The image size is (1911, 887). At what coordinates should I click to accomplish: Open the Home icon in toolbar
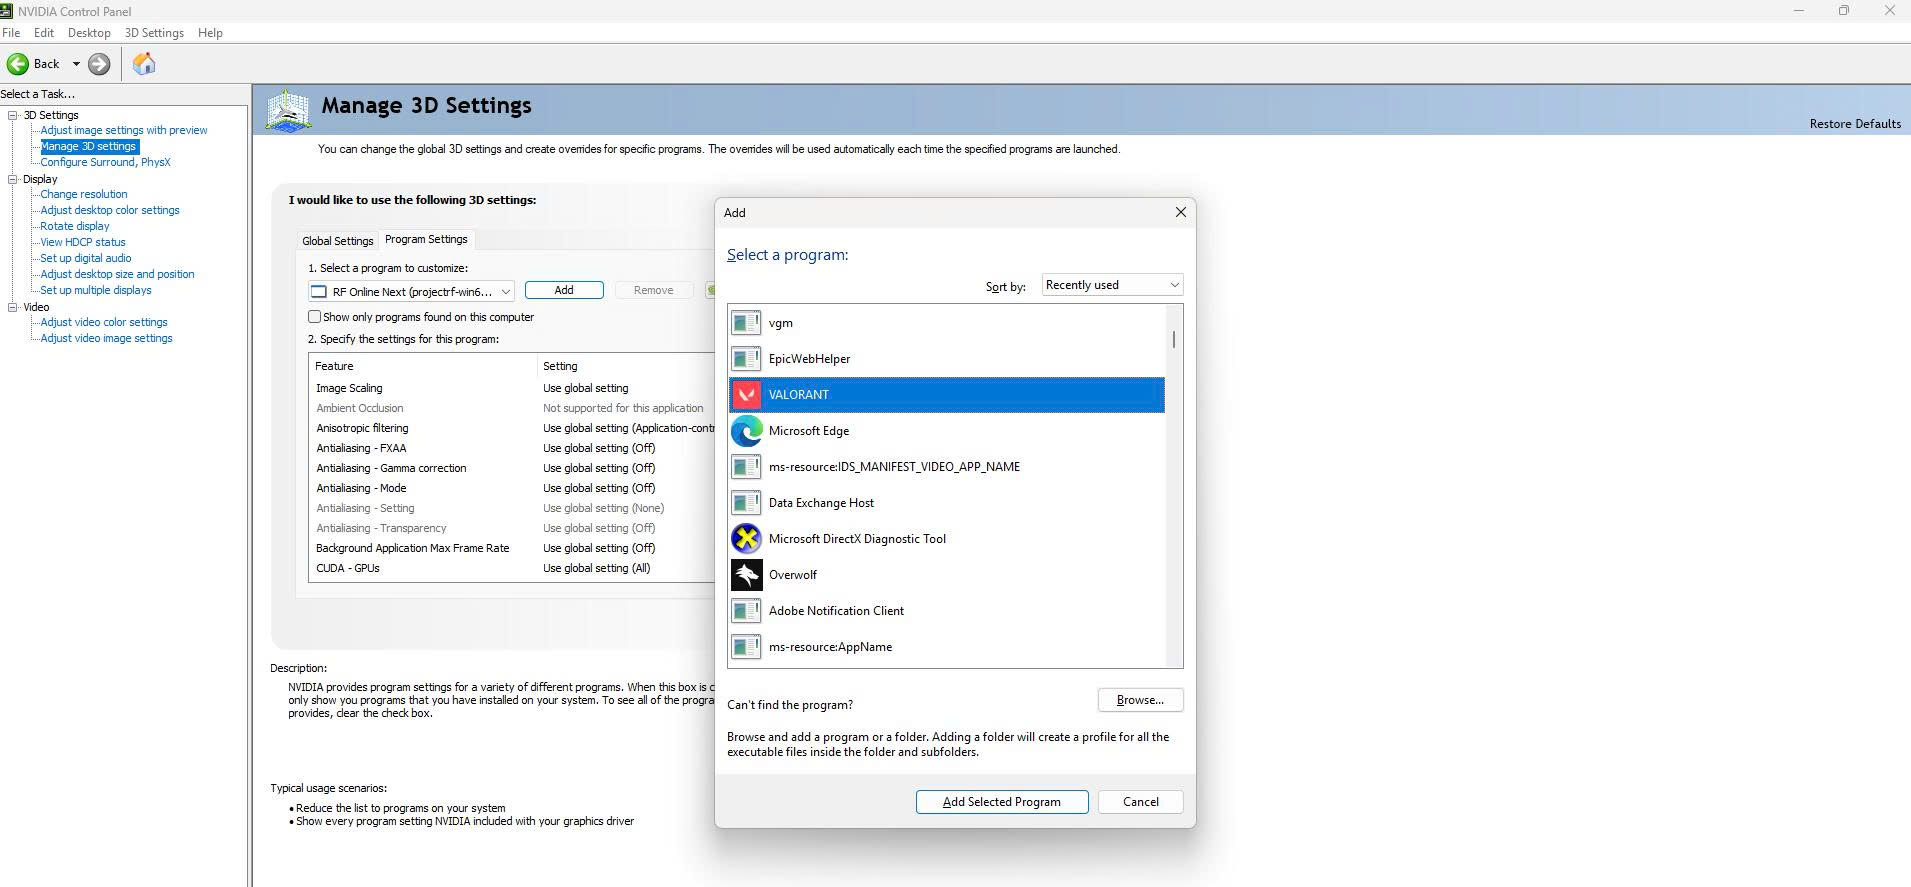pos(144,64)
